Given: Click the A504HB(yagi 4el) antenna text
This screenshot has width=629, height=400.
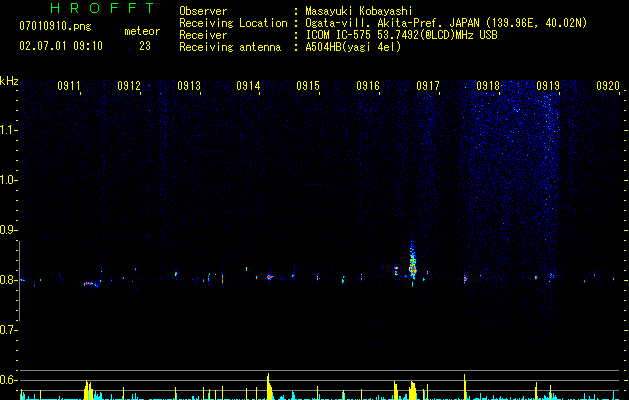Looking at the screenshot, I should (353, 47).
